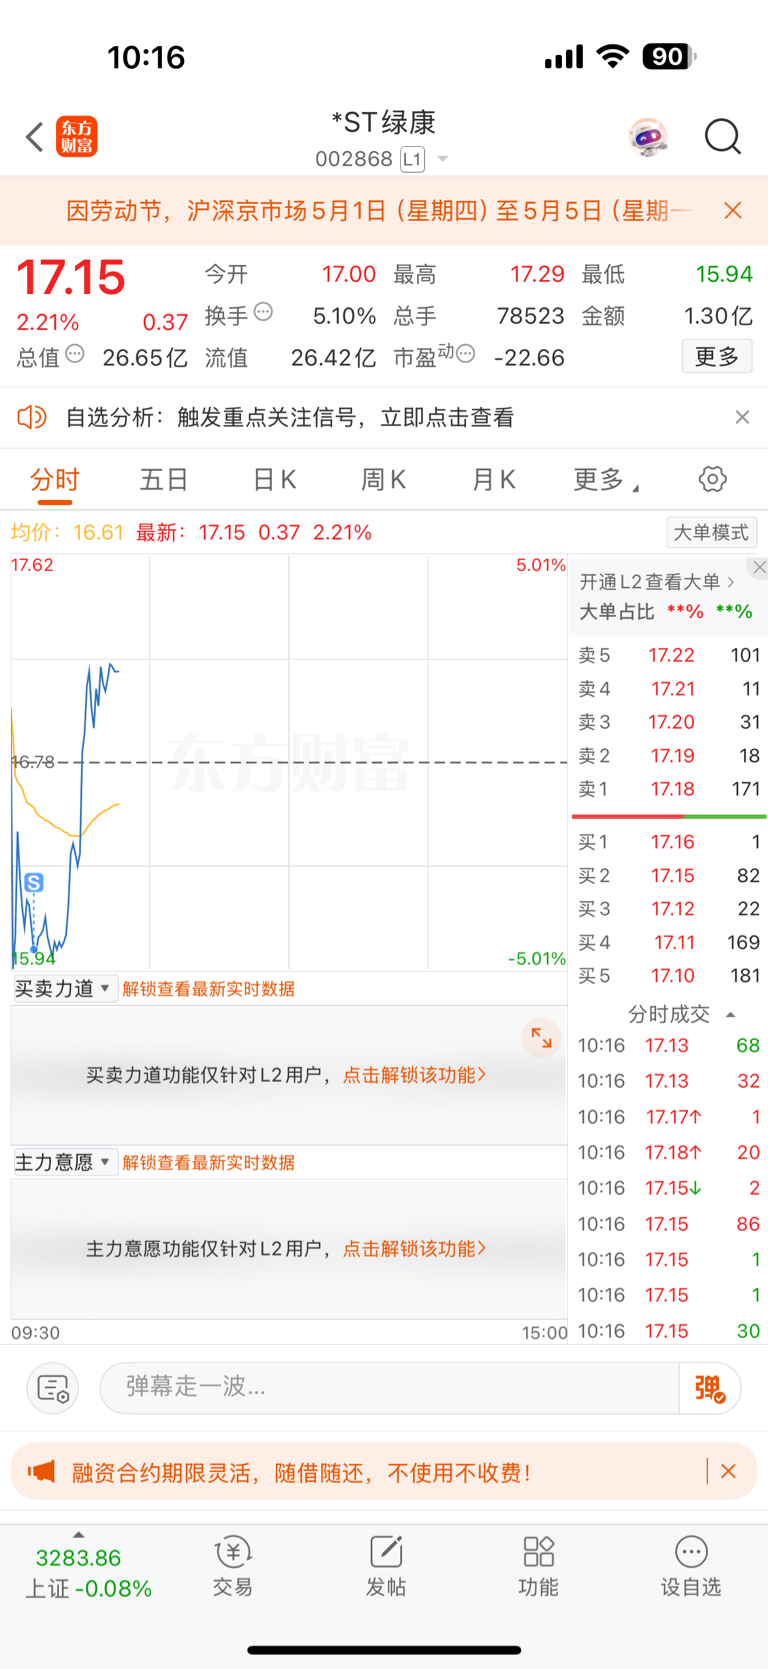The width and height of the screenshot is (768, 1669).
Task: Tap the megaphone icon in 融资 banner
Action: click(x=41, y=1472)
